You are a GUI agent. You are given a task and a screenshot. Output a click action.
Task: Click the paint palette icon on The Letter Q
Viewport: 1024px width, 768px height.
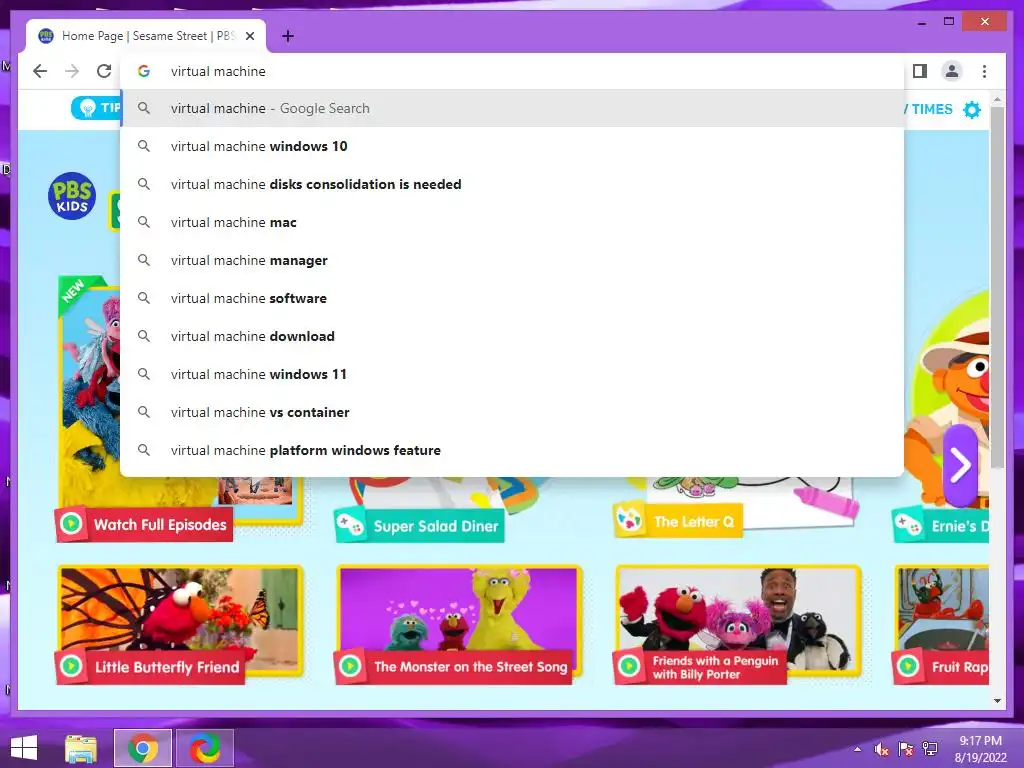[x=629, y=520]
